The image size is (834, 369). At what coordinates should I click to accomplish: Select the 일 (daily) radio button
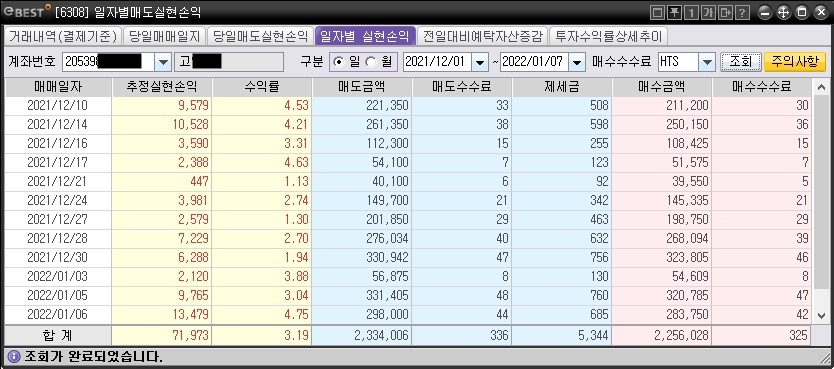[338, 62]
